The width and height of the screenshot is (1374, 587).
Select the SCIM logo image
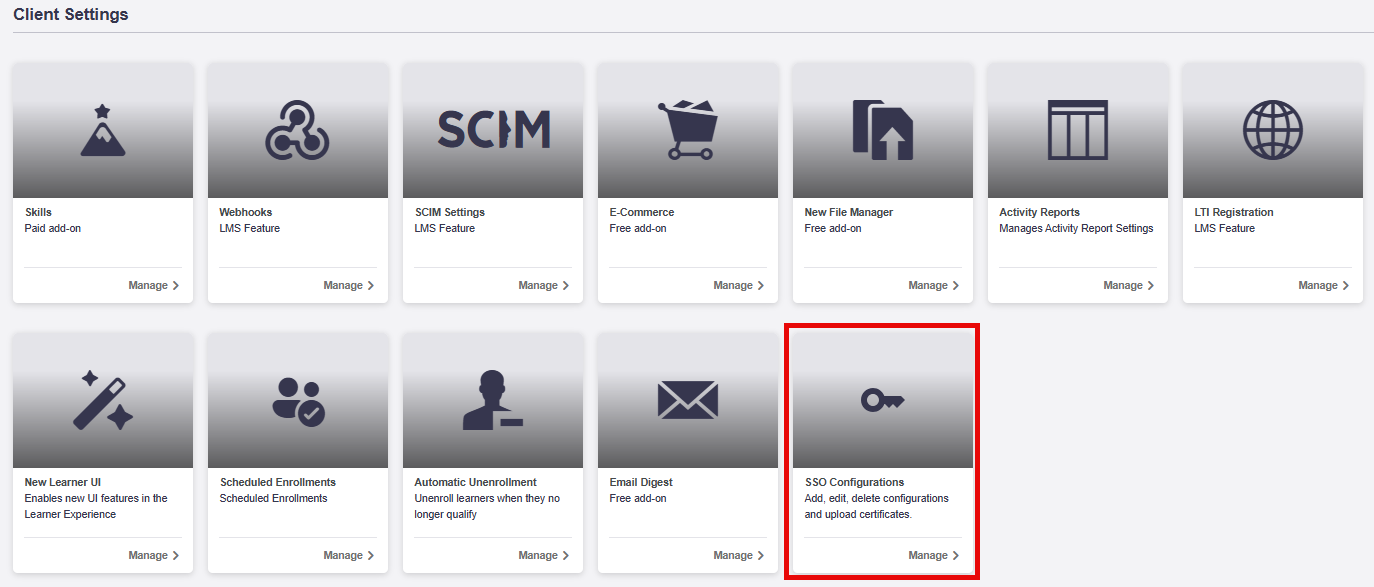[x=493, y=130]
